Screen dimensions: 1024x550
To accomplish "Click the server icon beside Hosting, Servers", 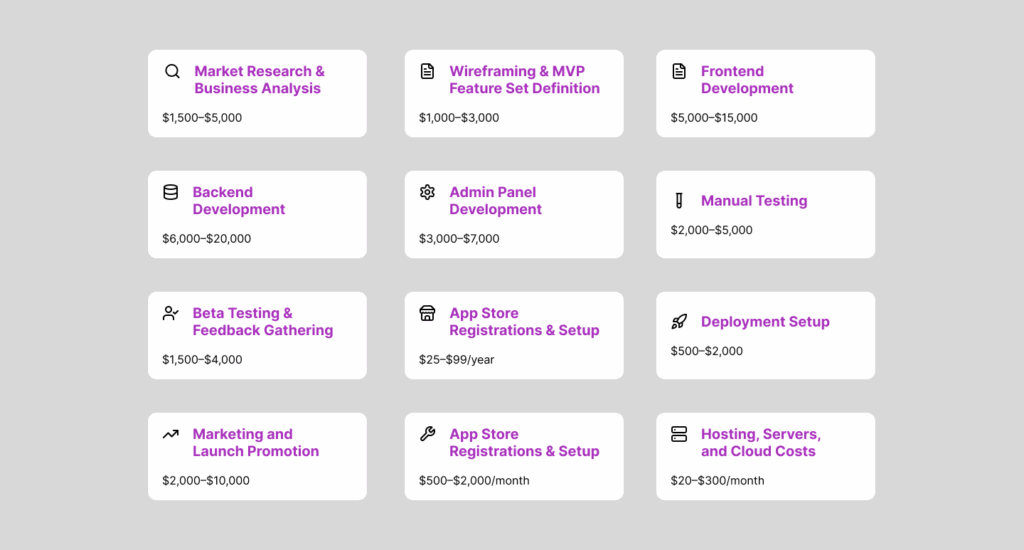I will pos(679,434).
